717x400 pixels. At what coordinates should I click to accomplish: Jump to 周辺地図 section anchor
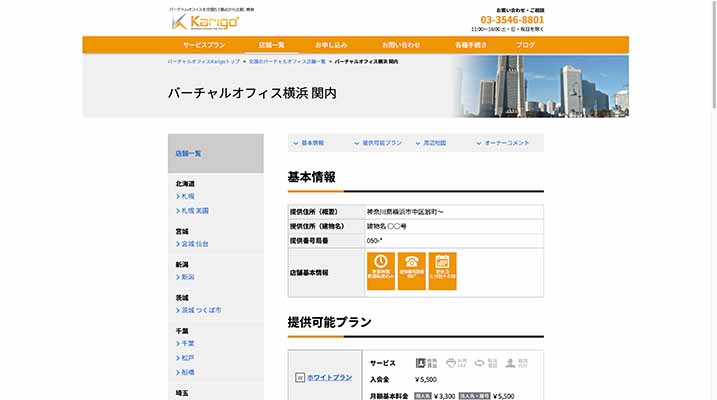pos(431,143)
